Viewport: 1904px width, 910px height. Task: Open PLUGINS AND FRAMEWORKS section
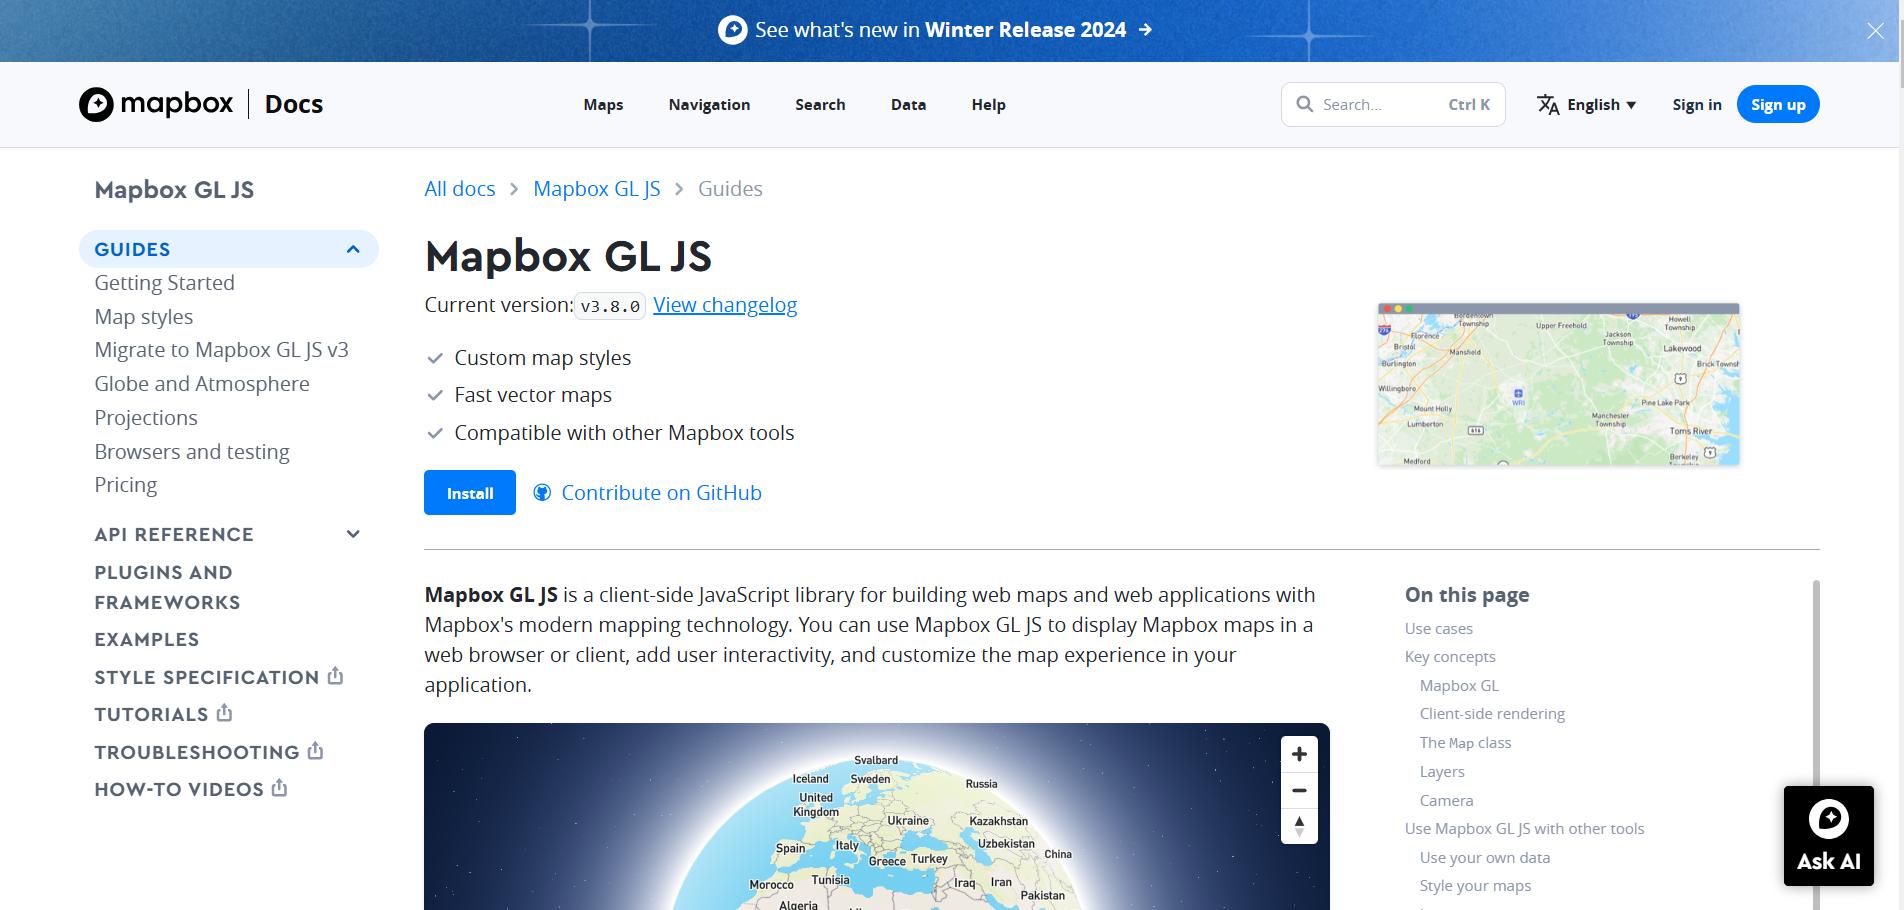coord(167,587)
